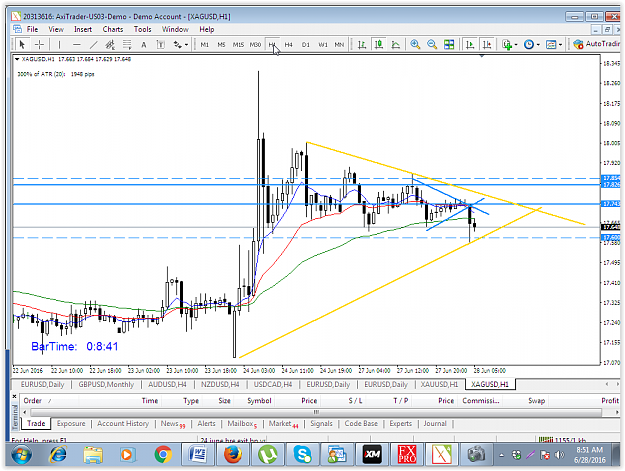Zoom out on the chart
This screenshot has height=471, width=625.
[x=432, y=44]
